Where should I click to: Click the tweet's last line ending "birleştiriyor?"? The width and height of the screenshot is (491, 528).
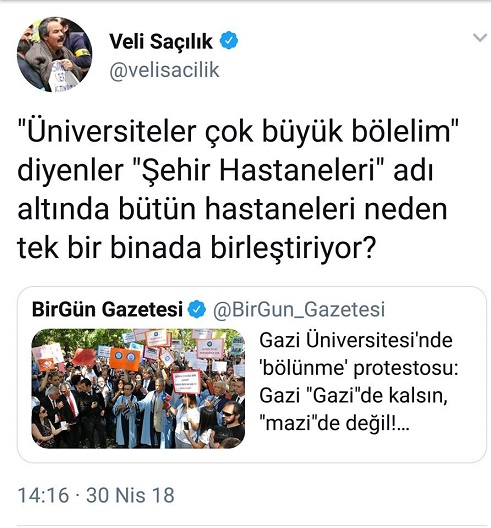196,249
